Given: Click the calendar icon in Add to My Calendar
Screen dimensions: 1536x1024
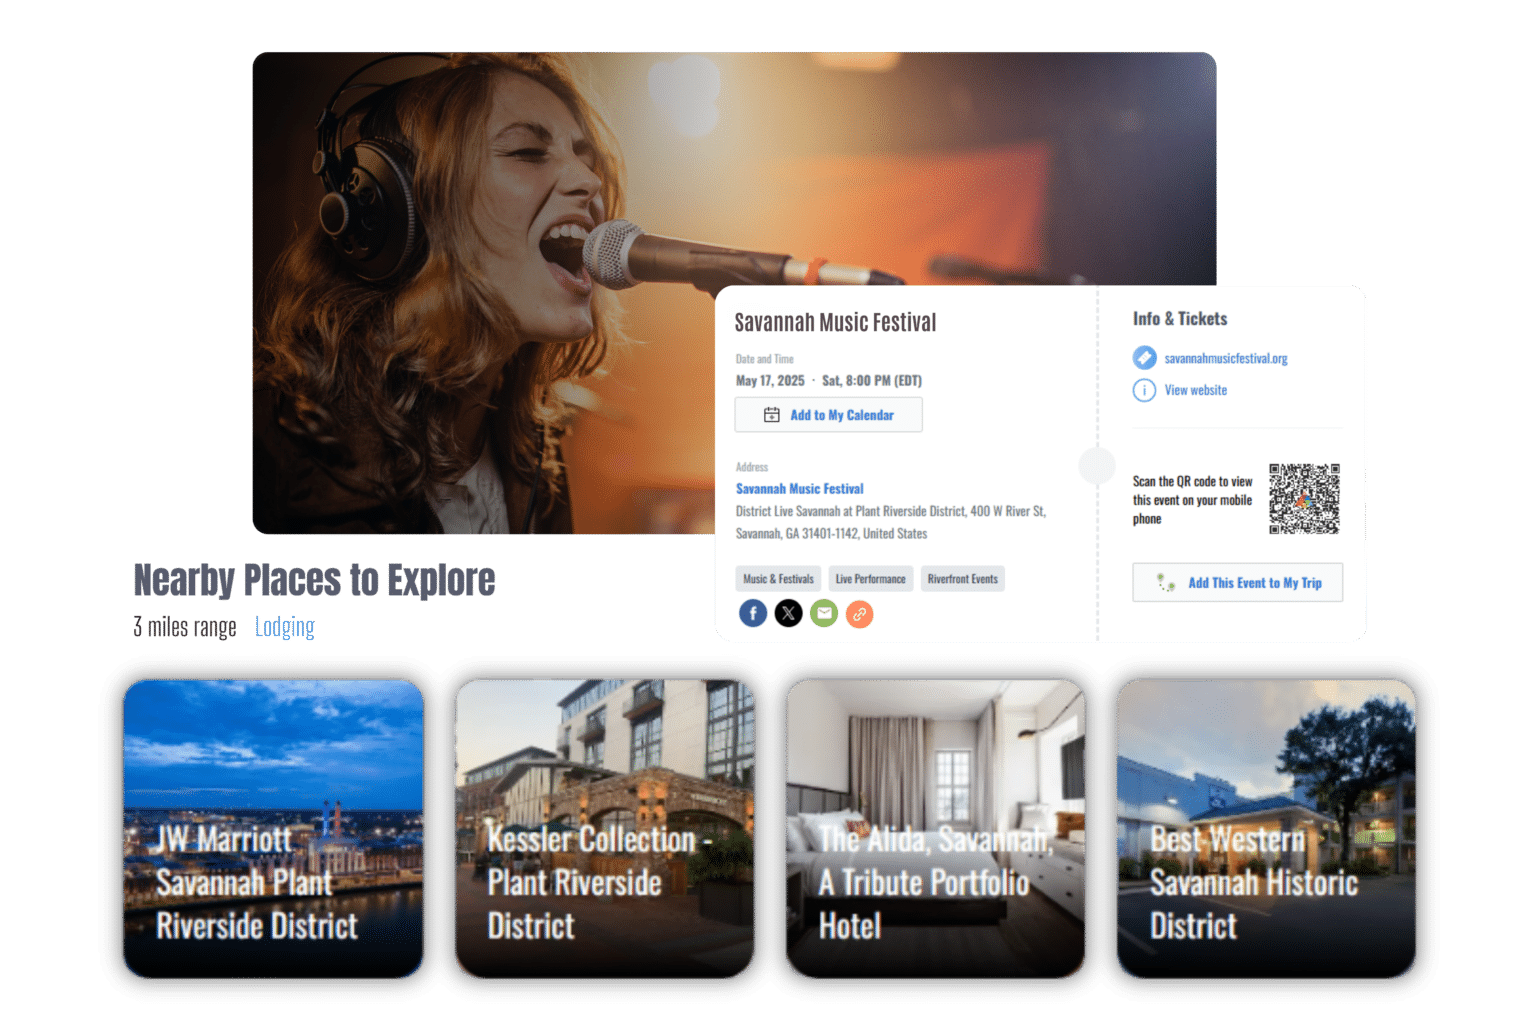Looking at the screenshot, I should (x=772, y=415).
